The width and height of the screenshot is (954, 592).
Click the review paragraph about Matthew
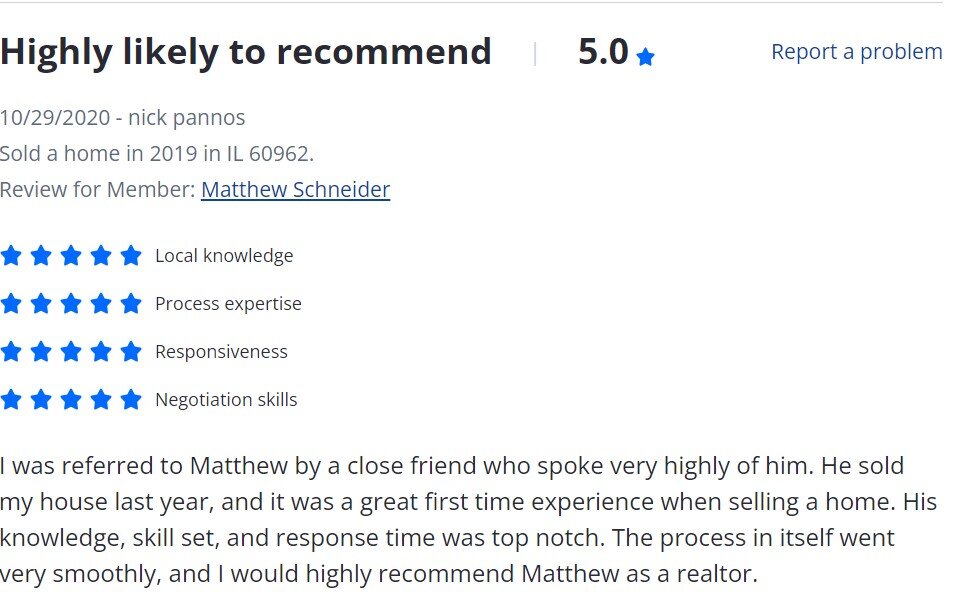(468, 520)
